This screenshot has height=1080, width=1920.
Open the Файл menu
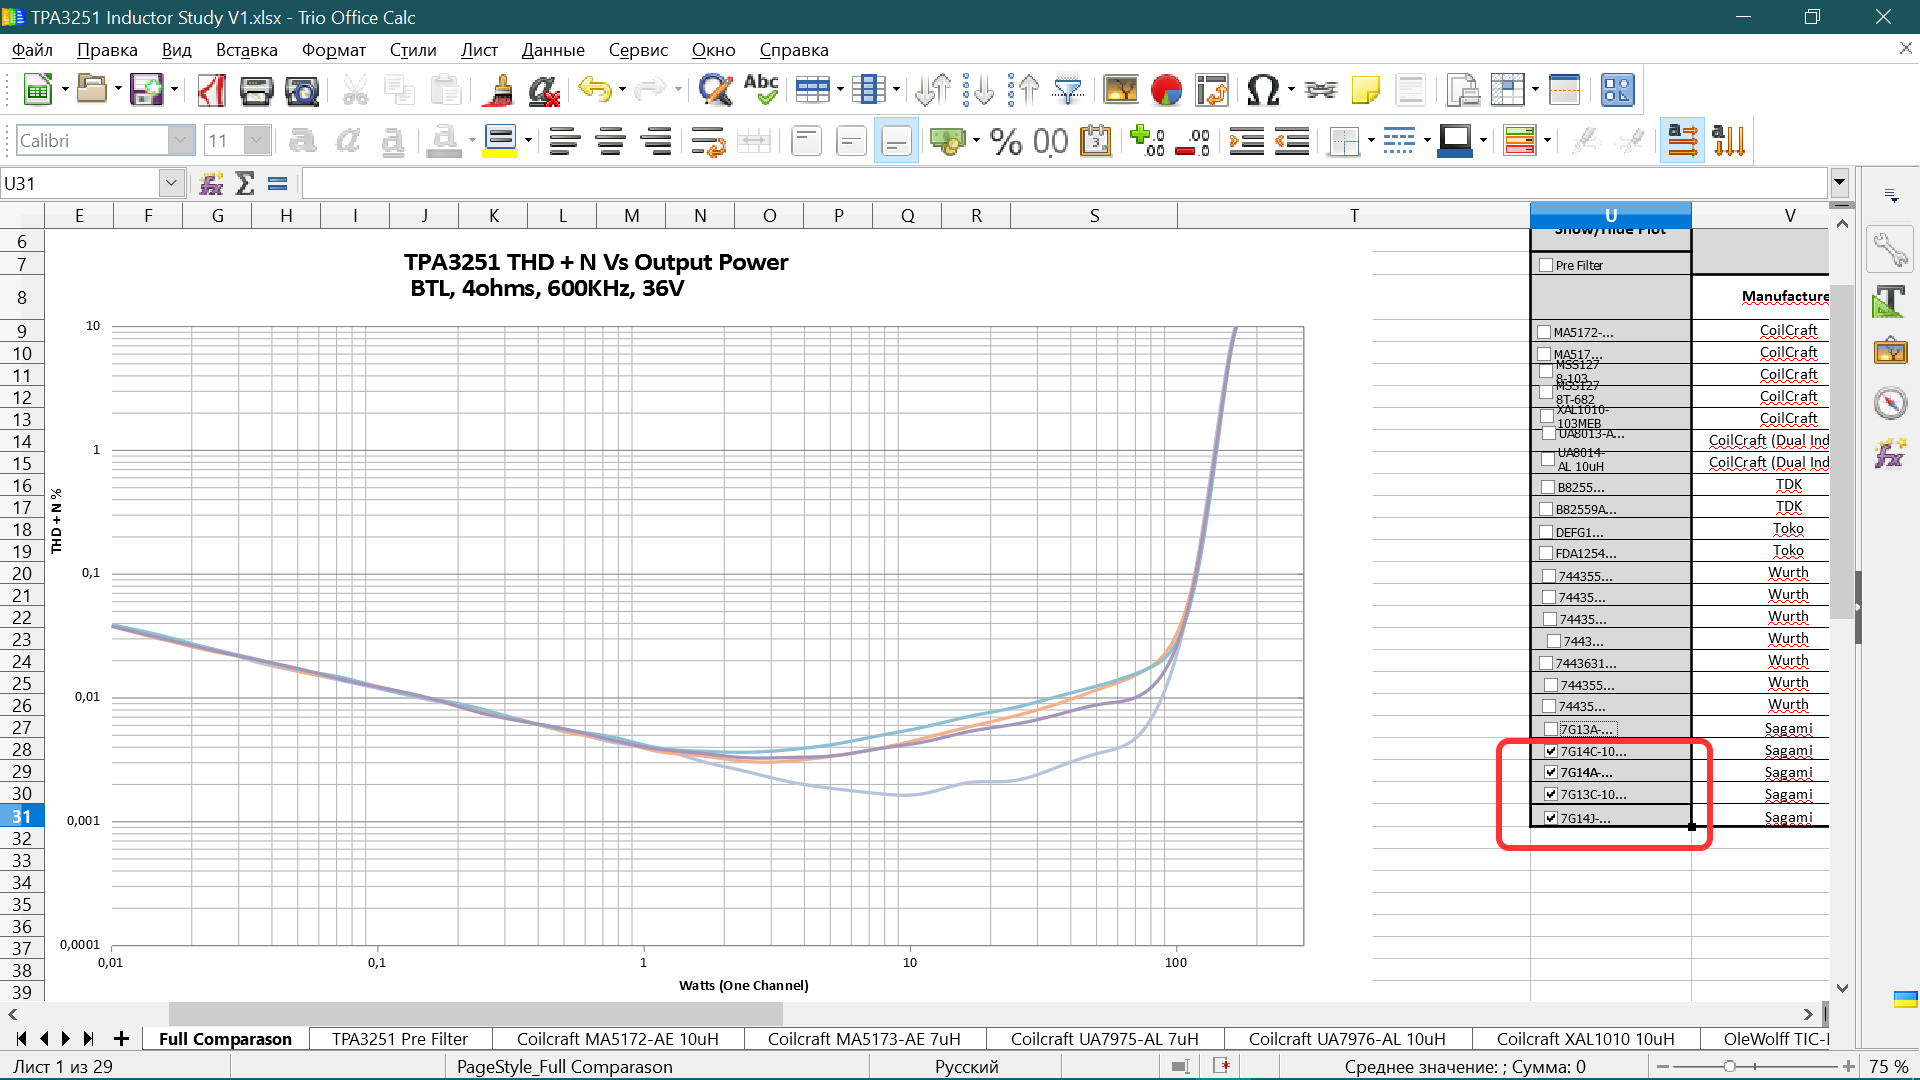(32, 50)
